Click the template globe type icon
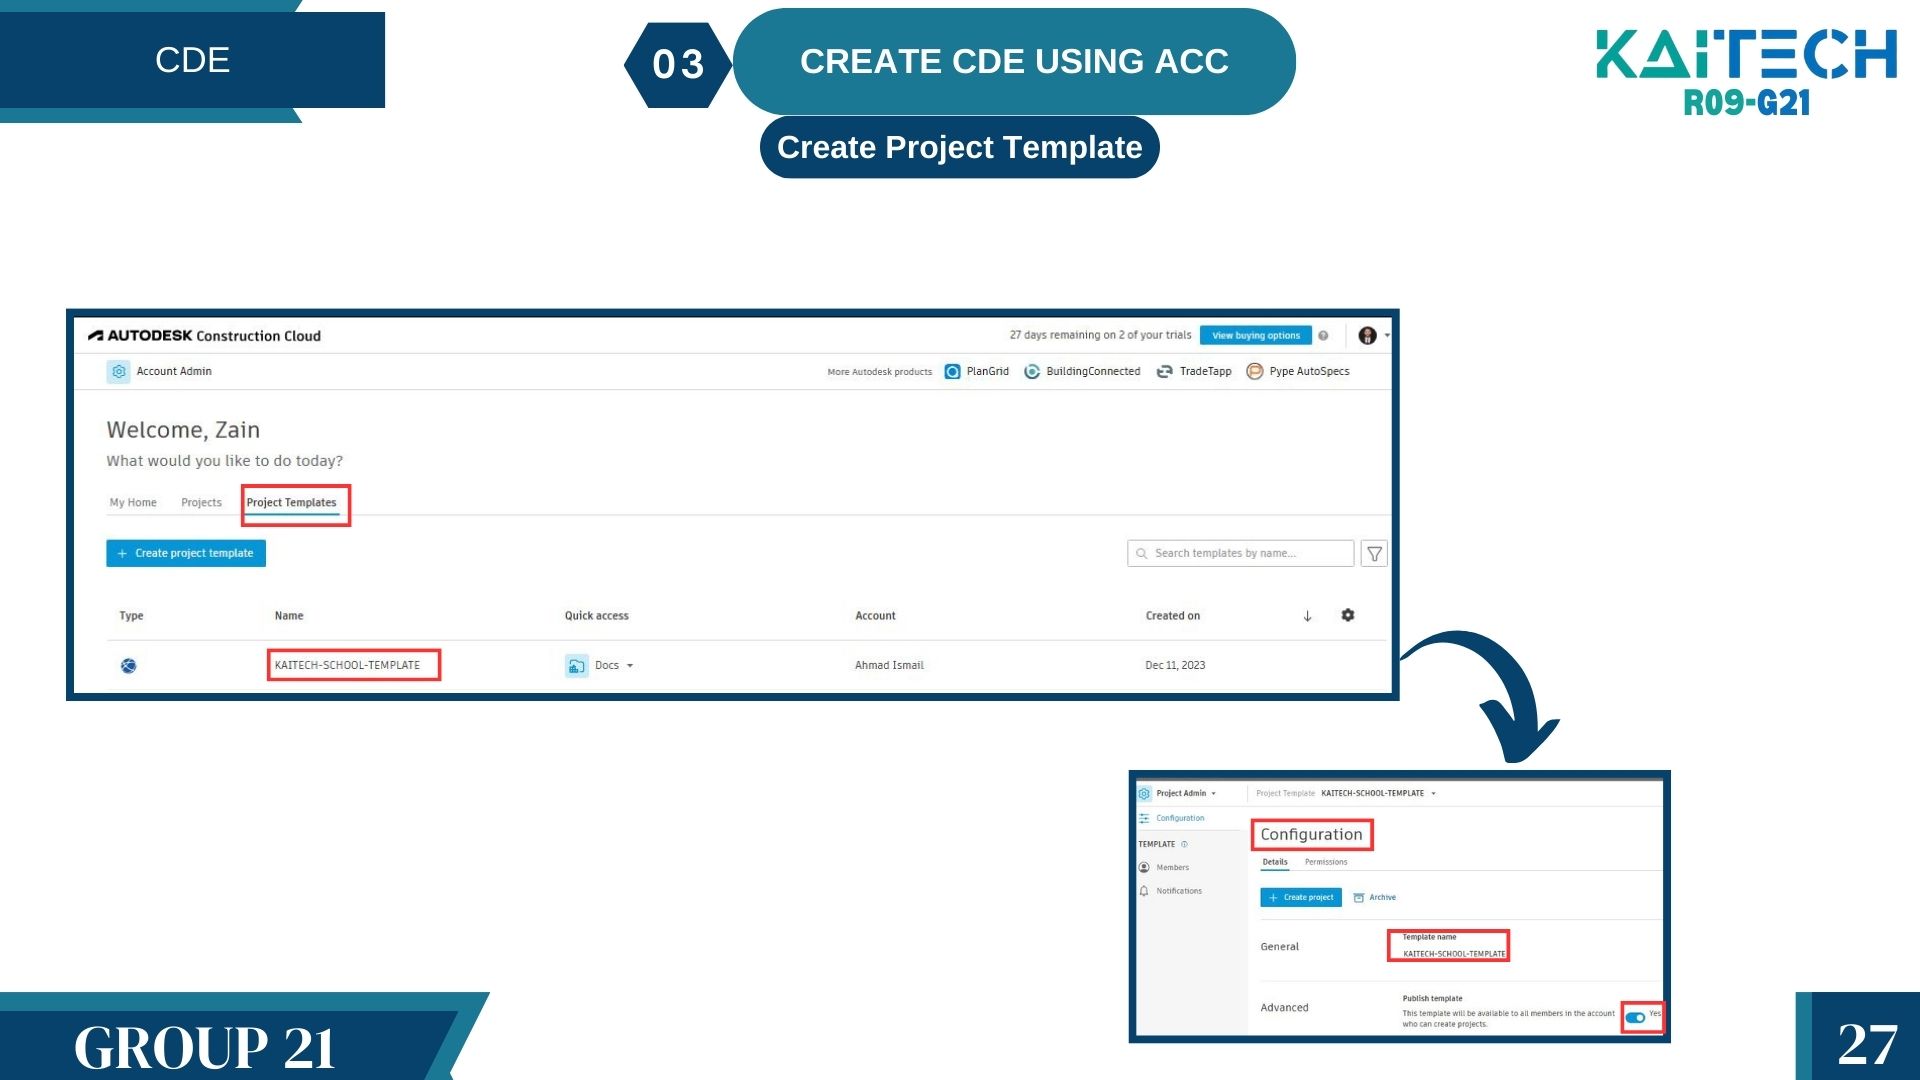 [129, 666]
